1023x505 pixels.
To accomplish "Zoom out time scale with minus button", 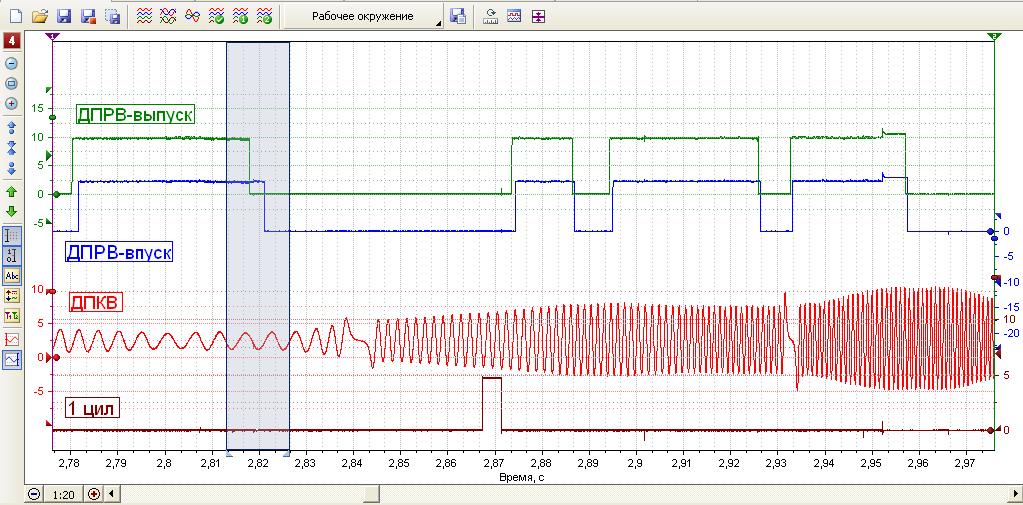I will tap(35, 494).
